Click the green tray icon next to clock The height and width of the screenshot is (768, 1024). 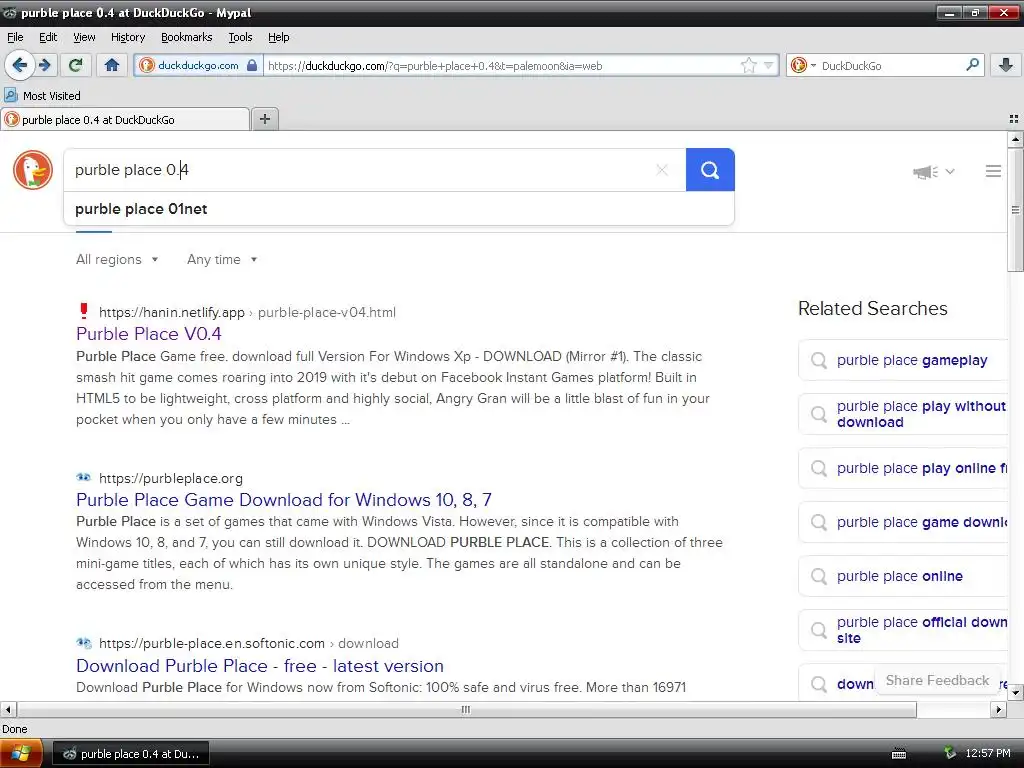[950, 753]
